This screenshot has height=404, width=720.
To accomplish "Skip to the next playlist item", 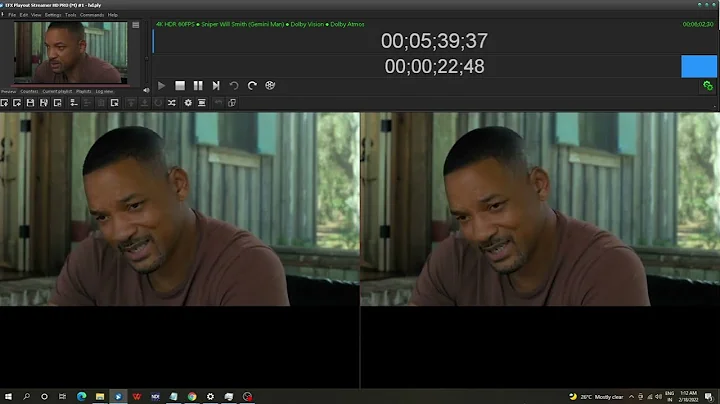I will click(x=216, y=85).
